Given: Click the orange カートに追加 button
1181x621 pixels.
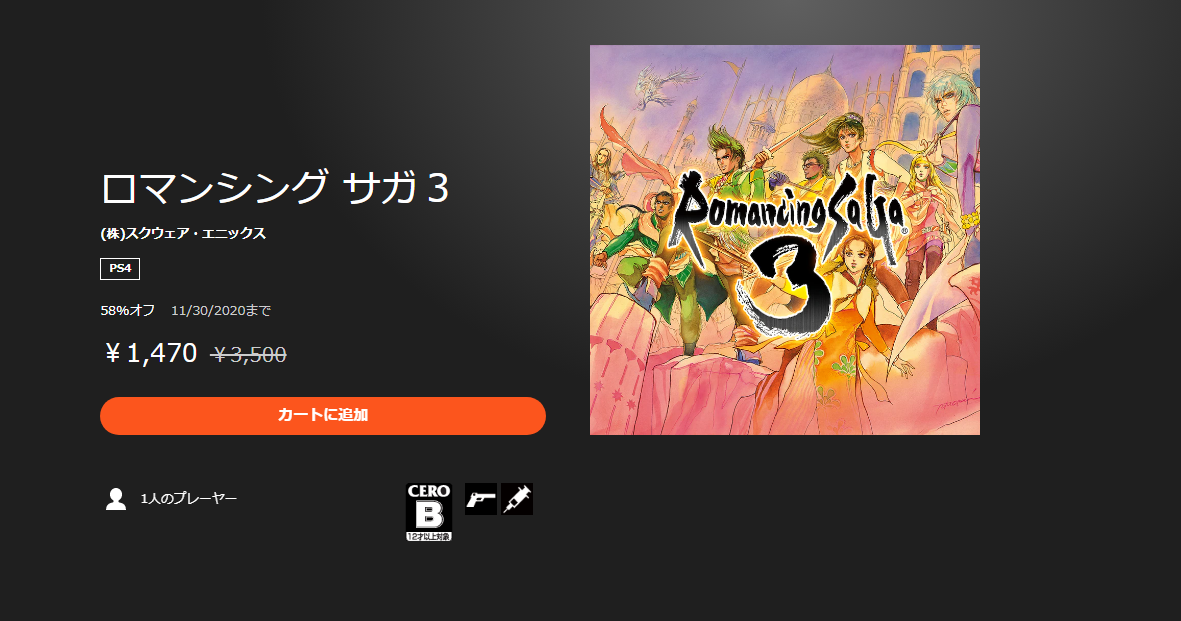Looking at the screenshot, I should click(x=322, y=415).
